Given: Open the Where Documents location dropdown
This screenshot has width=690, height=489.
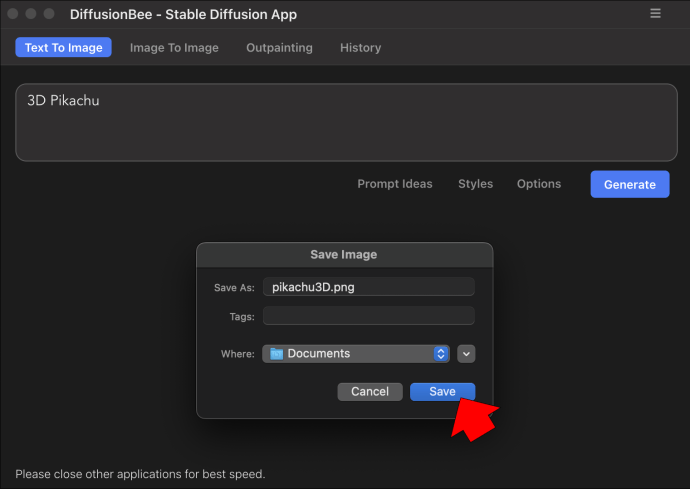Looking at the screenshot, I should 356,354.
